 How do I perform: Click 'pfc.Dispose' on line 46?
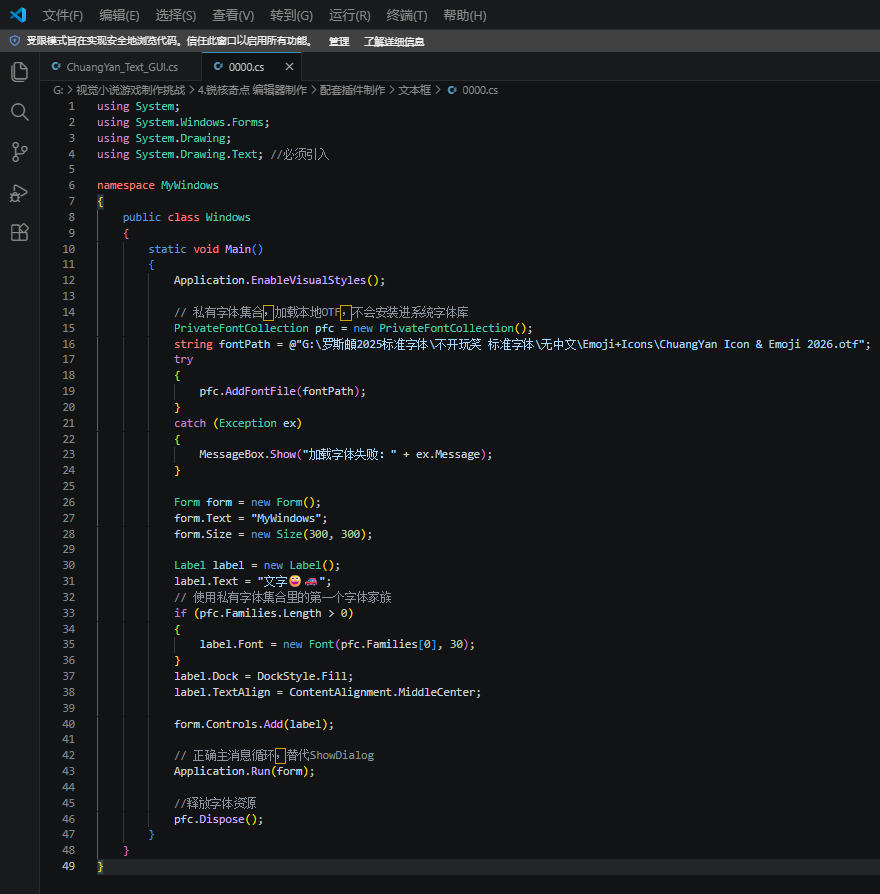point(209,819)
